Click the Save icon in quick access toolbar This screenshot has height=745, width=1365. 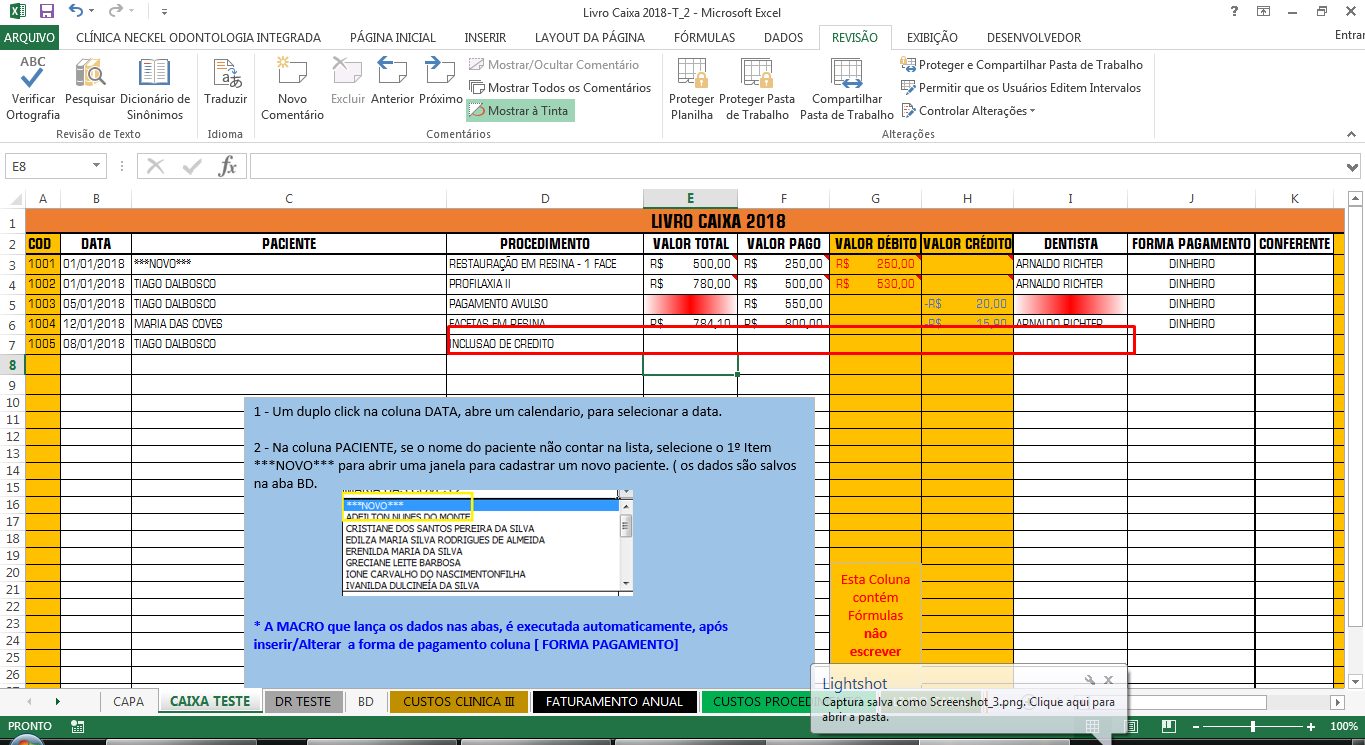[x=46, y=12]
